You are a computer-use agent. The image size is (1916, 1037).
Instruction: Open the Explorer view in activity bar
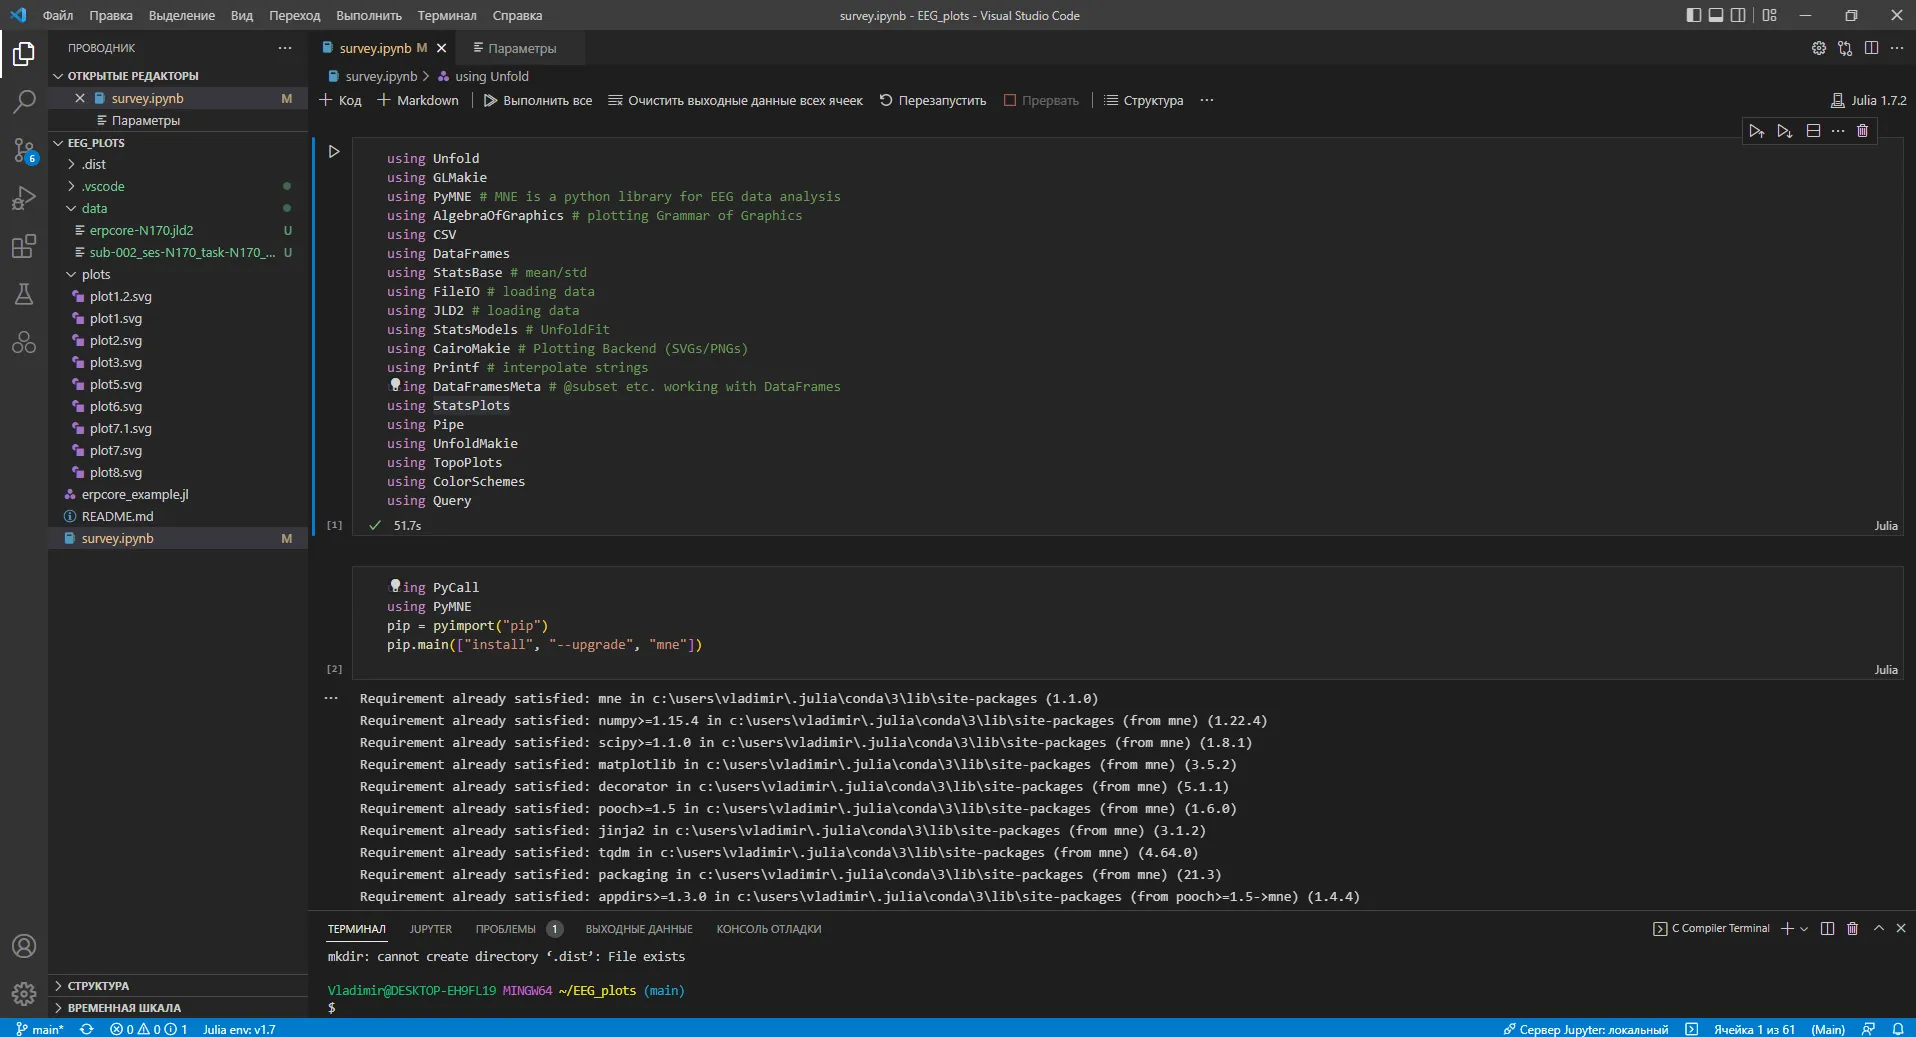[x=24, y=53]
